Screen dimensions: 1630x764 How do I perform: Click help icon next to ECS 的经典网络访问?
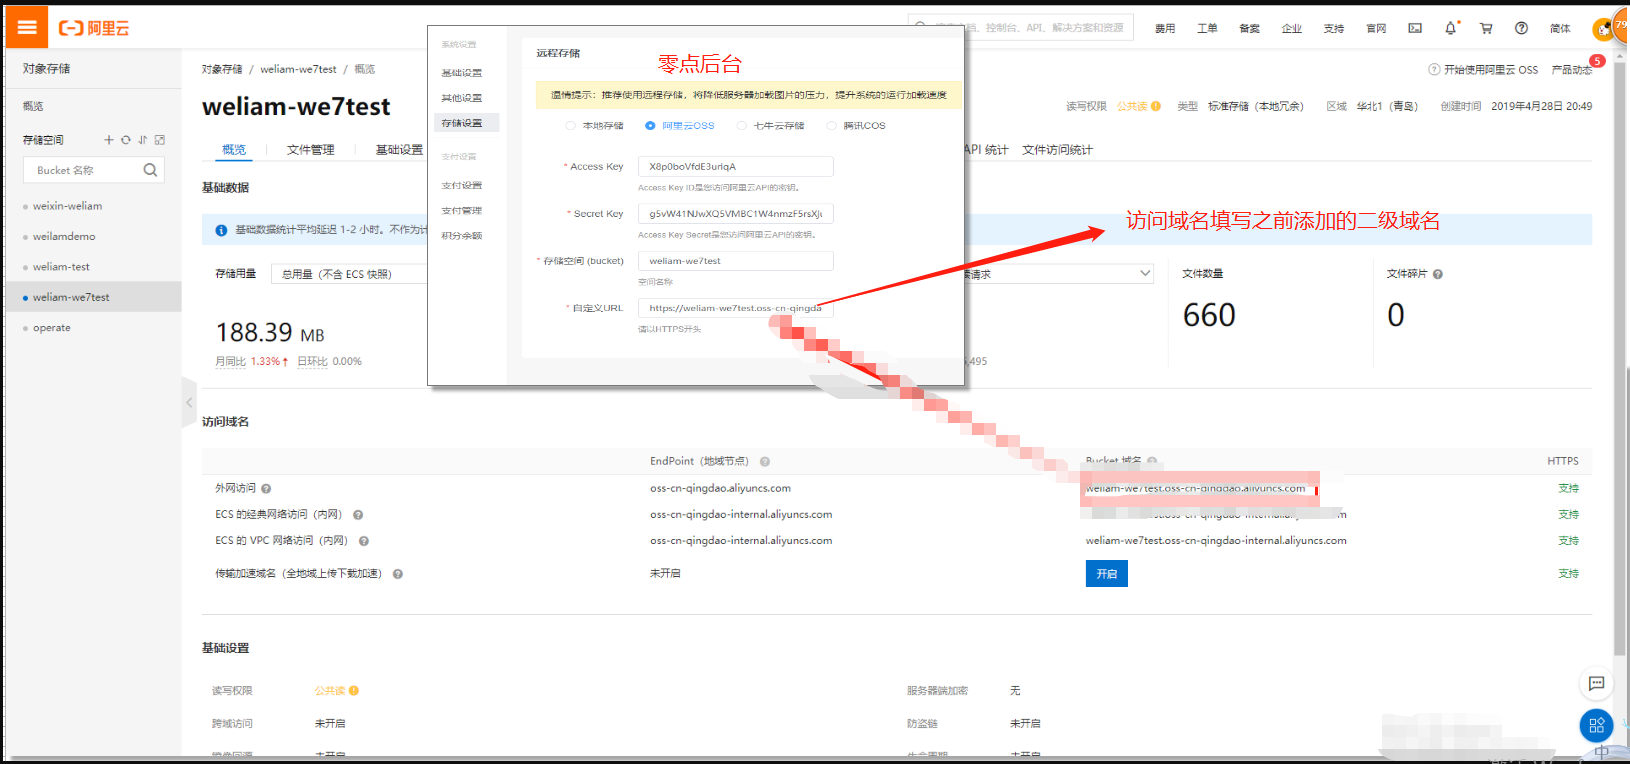point(358,515)
